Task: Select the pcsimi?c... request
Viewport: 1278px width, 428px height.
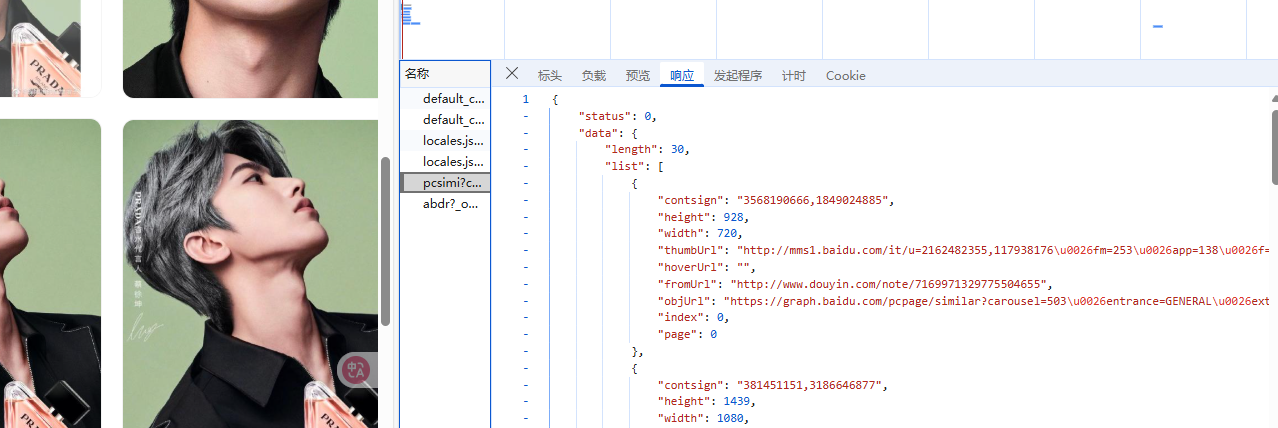Action: (445, 182)
